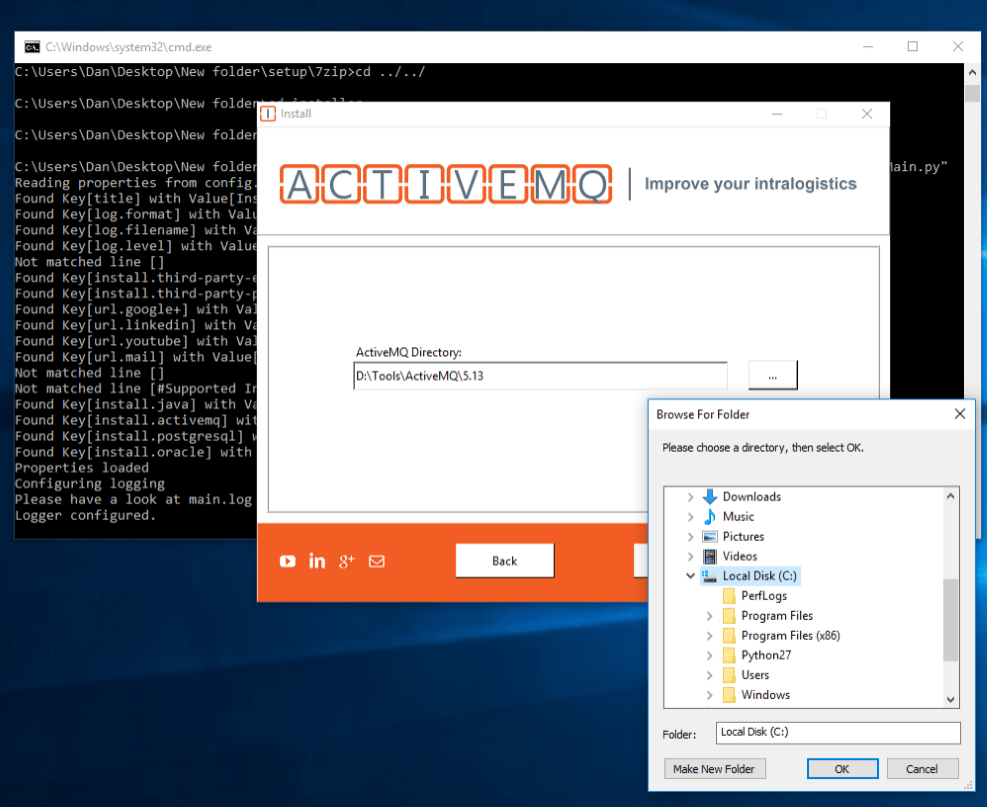
Task: Open the Google+ icon in installer footer
Action: 347,561
